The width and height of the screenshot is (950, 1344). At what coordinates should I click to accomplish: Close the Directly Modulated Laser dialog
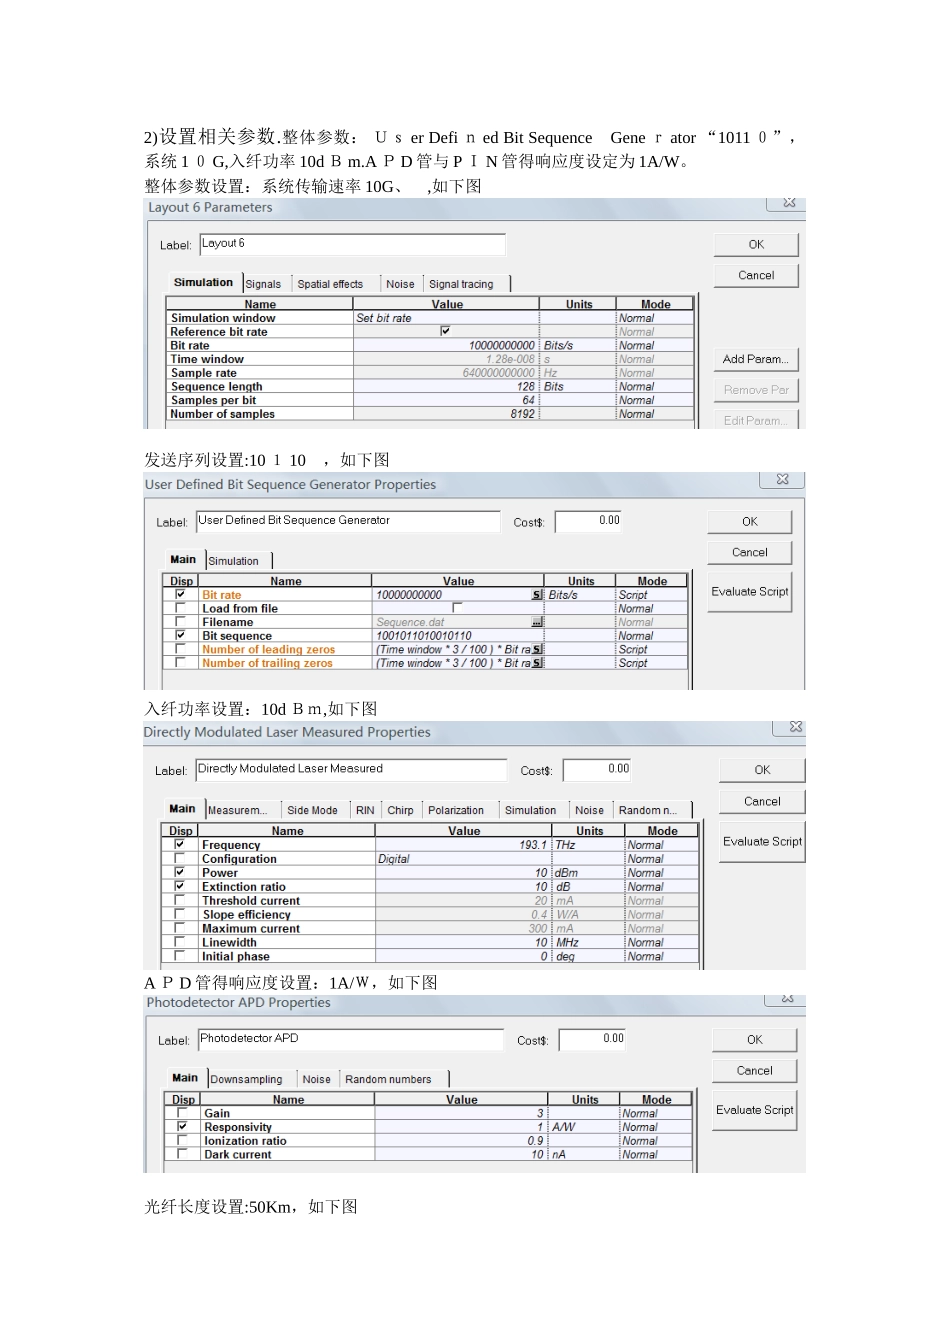(795, 727)
